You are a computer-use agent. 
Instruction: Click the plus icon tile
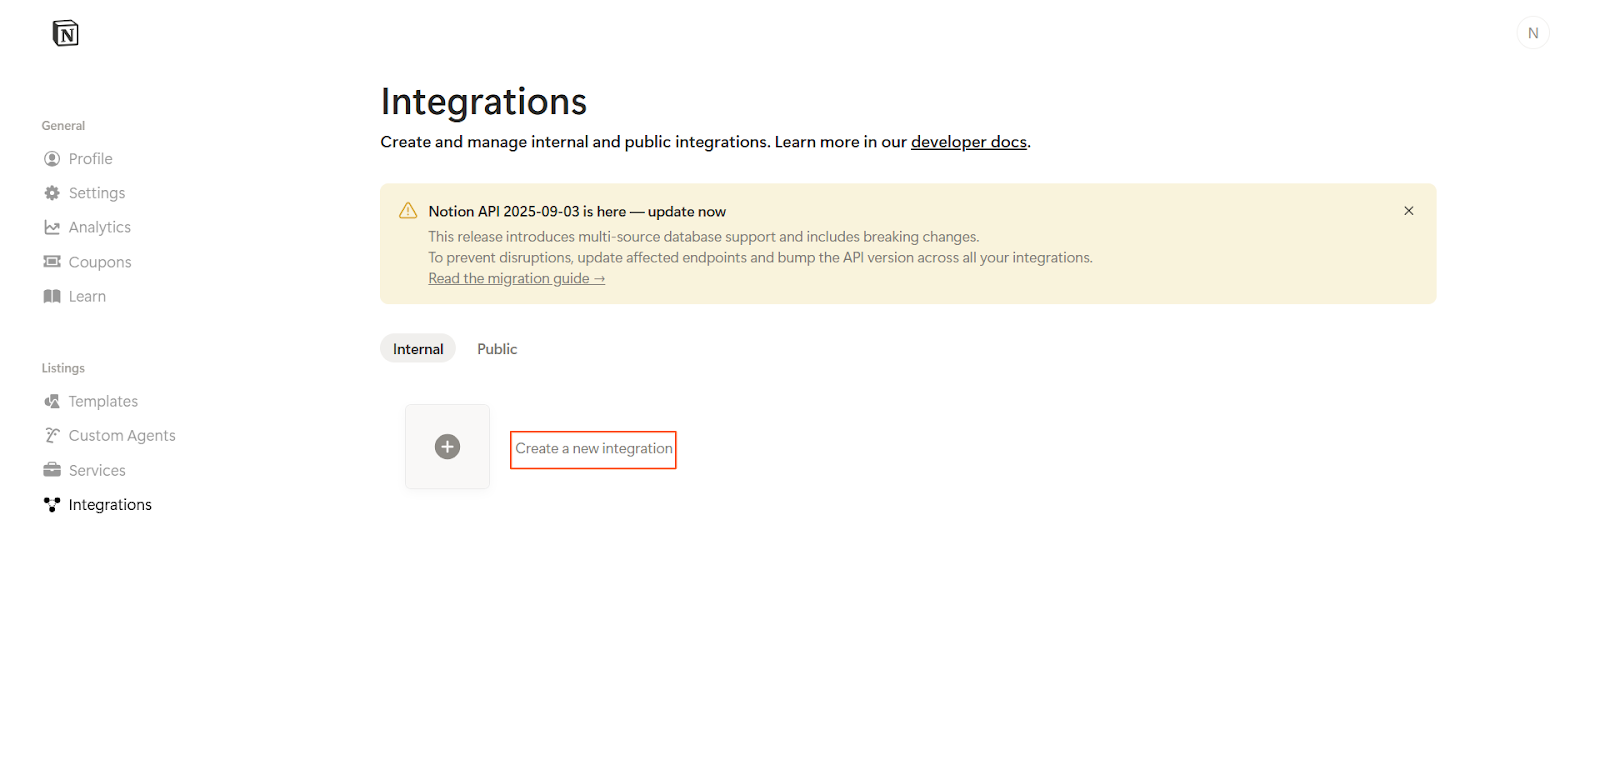tap(447, 447)
